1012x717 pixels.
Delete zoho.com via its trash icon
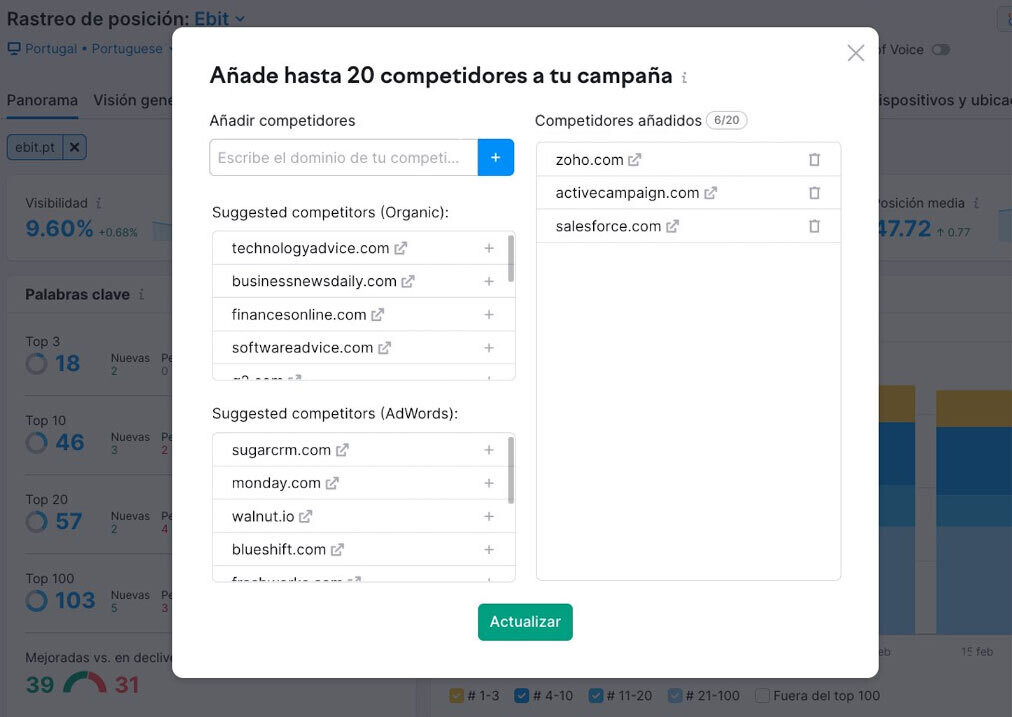coord(815,159)
